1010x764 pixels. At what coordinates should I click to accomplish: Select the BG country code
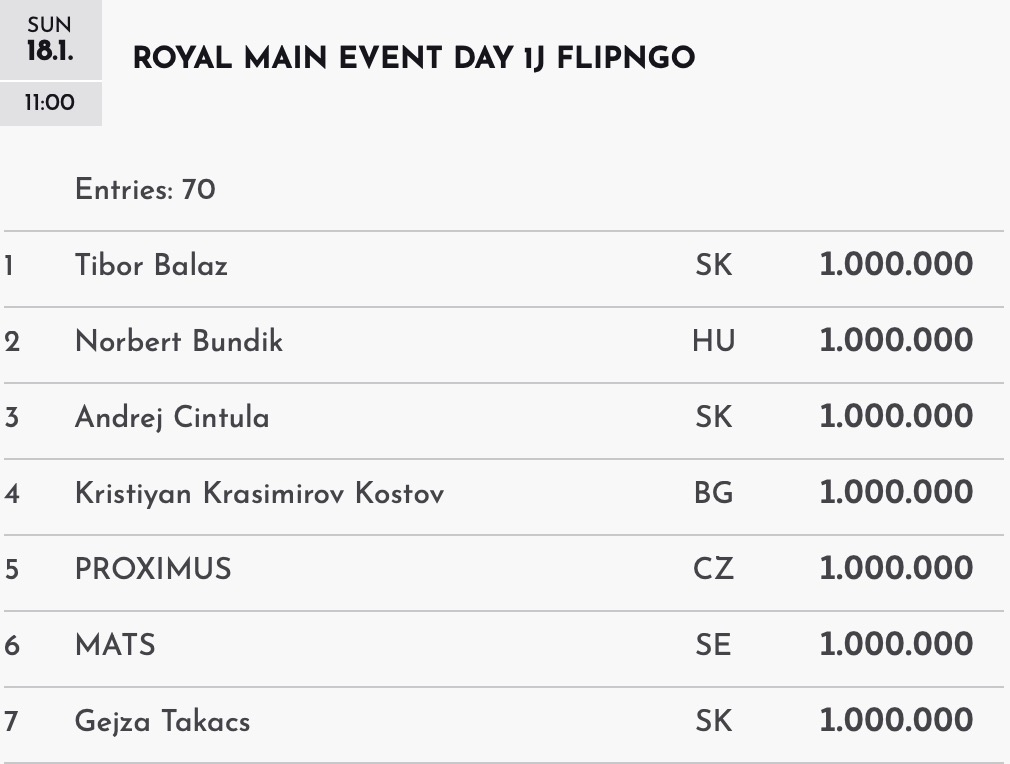click(713, 494)
